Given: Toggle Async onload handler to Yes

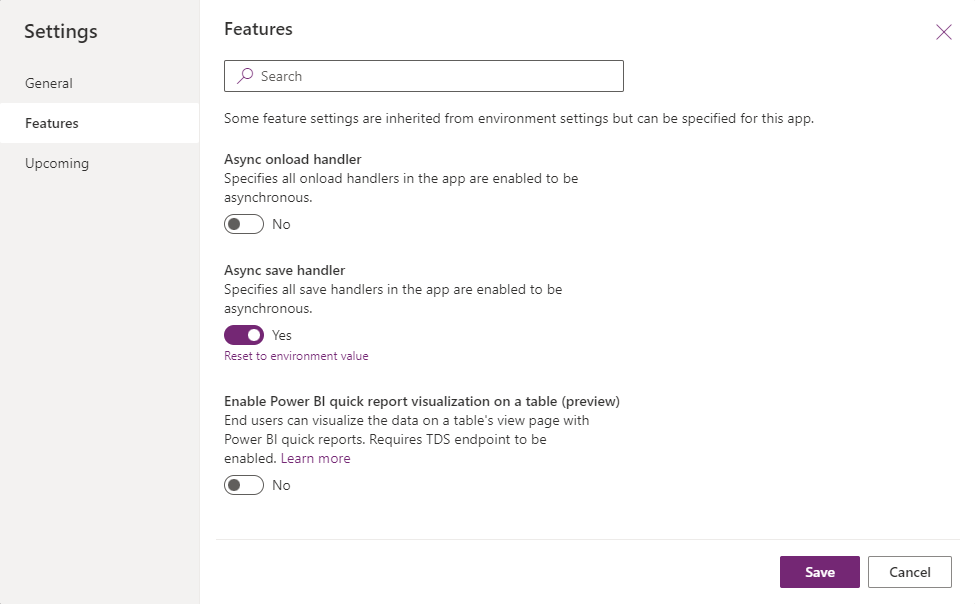Looking at the screenshot, I should 243,224.
